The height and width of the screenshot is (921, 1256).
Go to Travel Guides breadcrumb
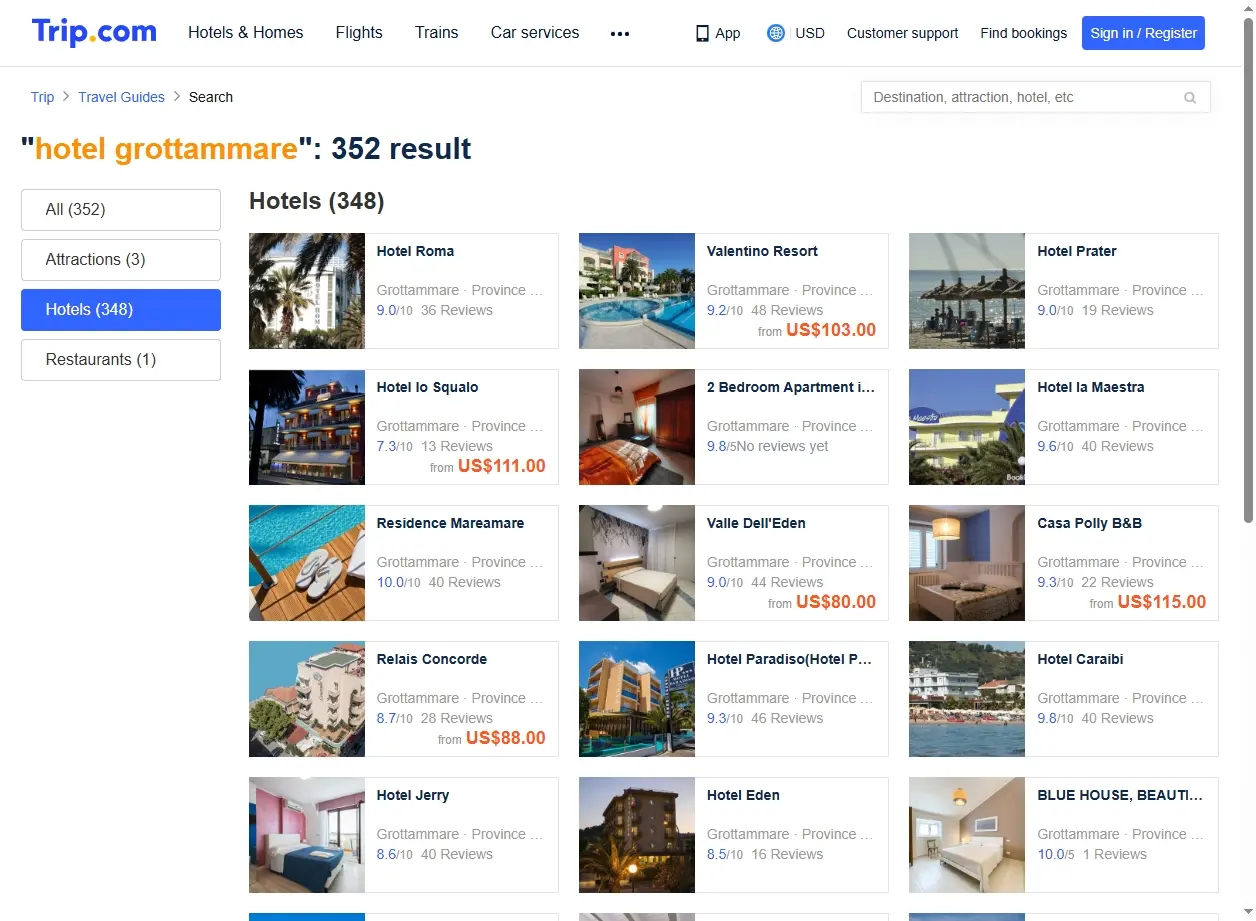[x=121, y=97]
